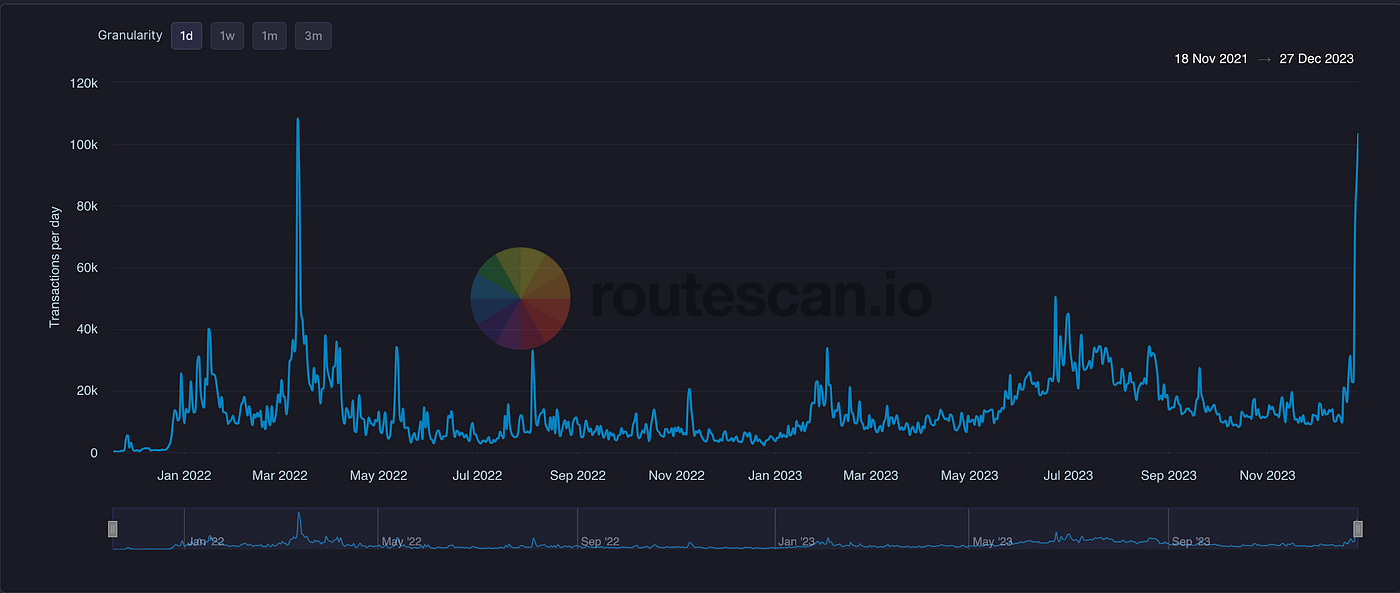Image resolution: width=1400 pixels, height=593 pixels.
Task: Click the Jan '23 label in the navigator
Action: [797, 541]
